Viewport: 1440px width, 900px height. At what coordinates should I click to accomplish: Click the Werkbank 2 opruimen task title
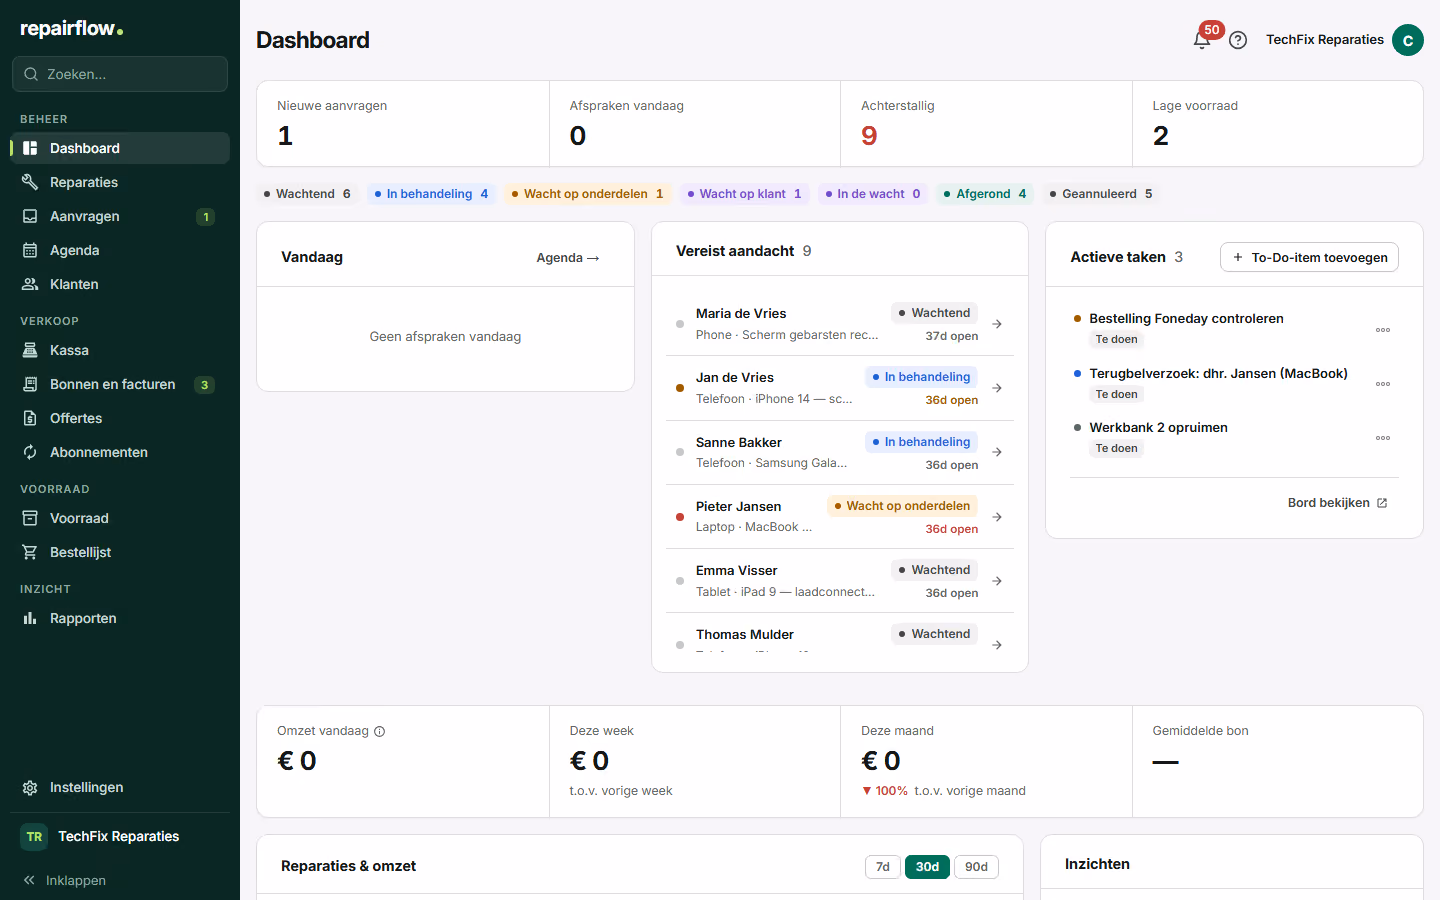pyautogui.click(x=1158, y=428)
